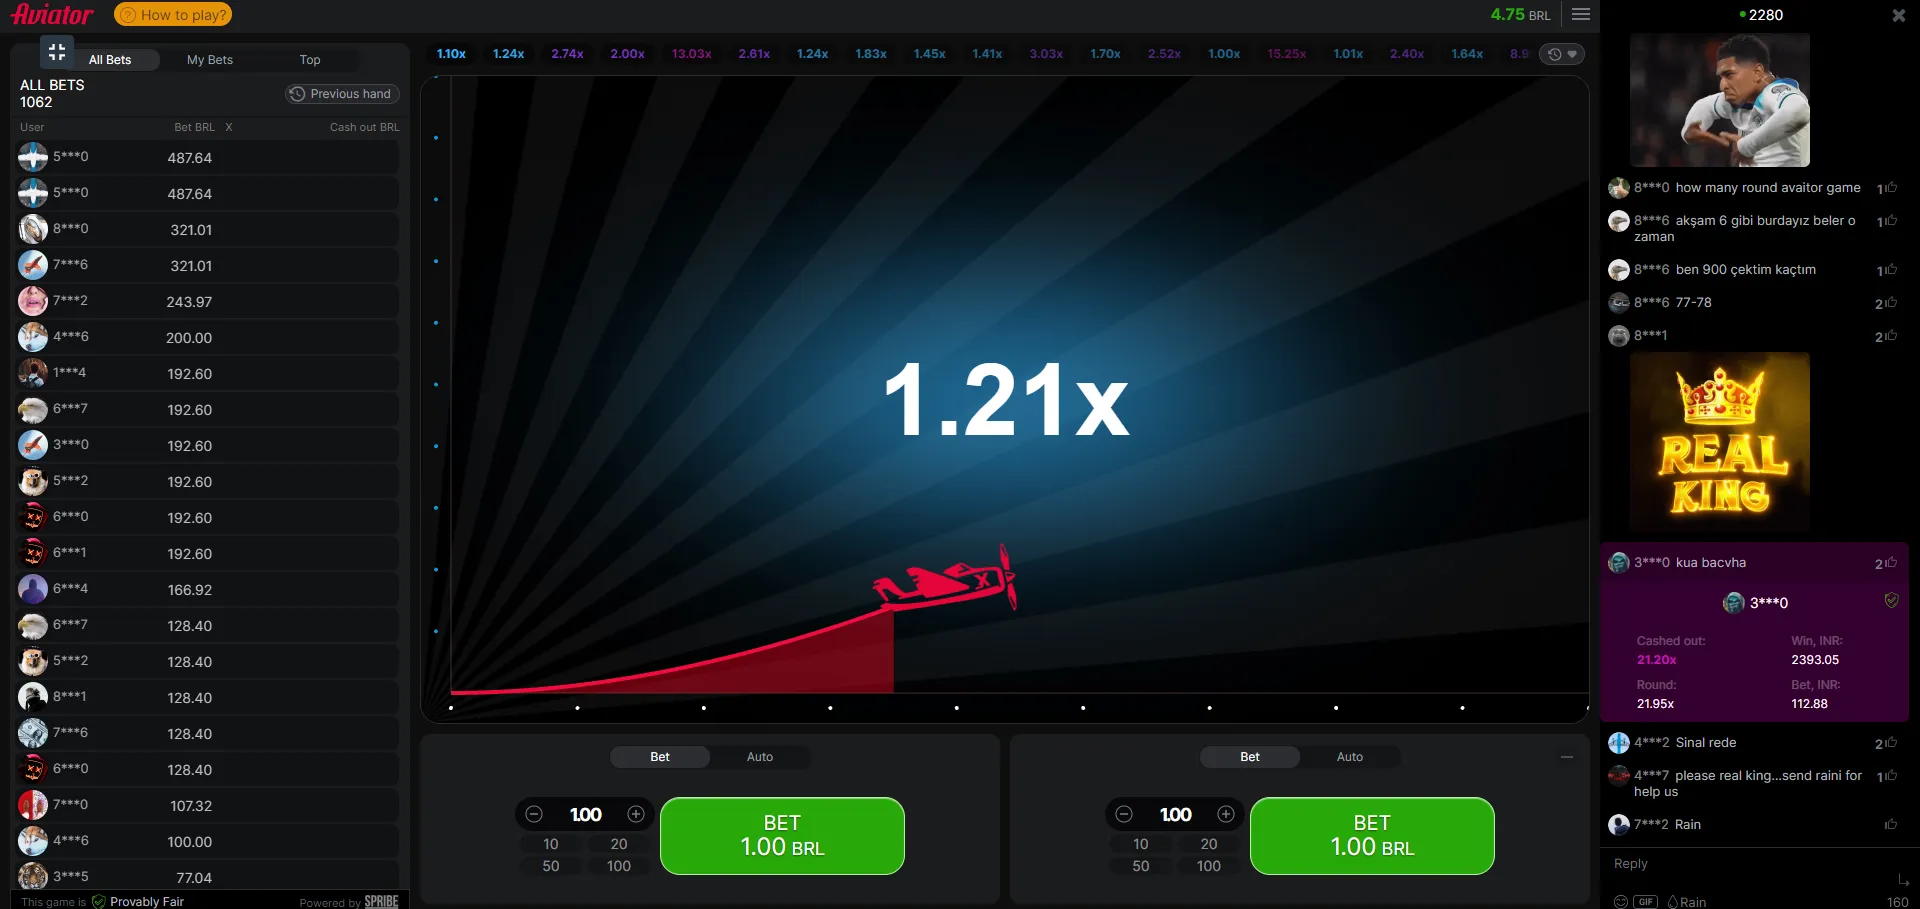The image size is (1920, 909).
Task: Like 8***1's Real King GIF message
Action: (1891, 335)
